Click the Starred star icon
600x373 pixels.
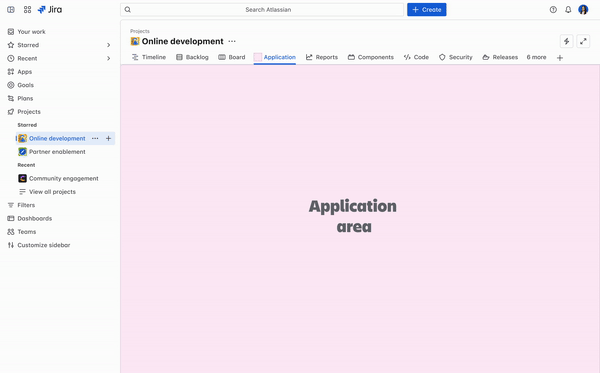coord(11,45)
